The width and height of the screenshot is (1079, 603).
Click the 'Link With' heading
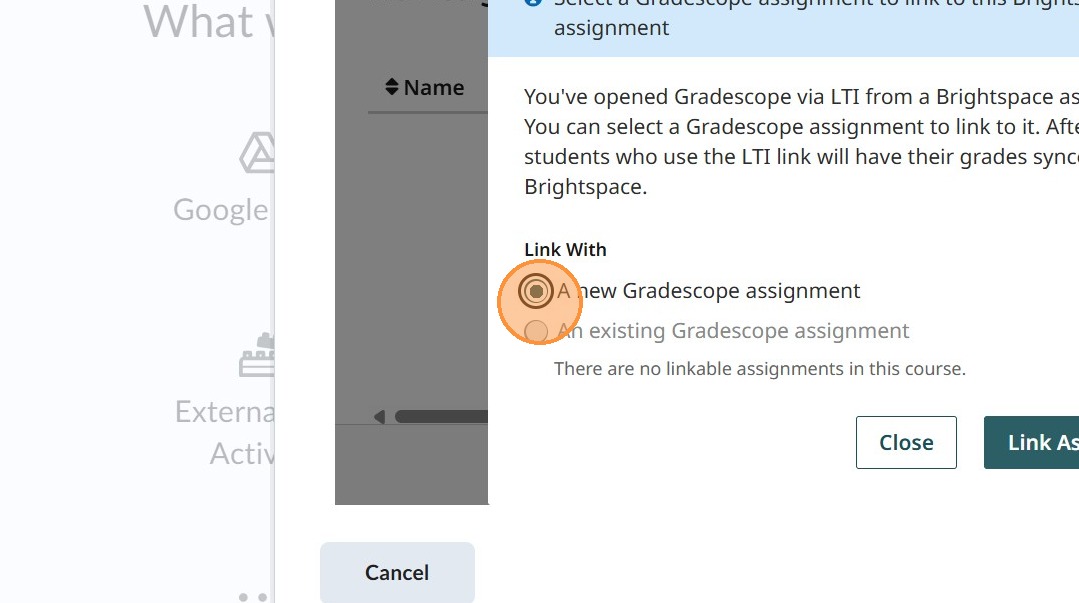click(x=565, y=250)
